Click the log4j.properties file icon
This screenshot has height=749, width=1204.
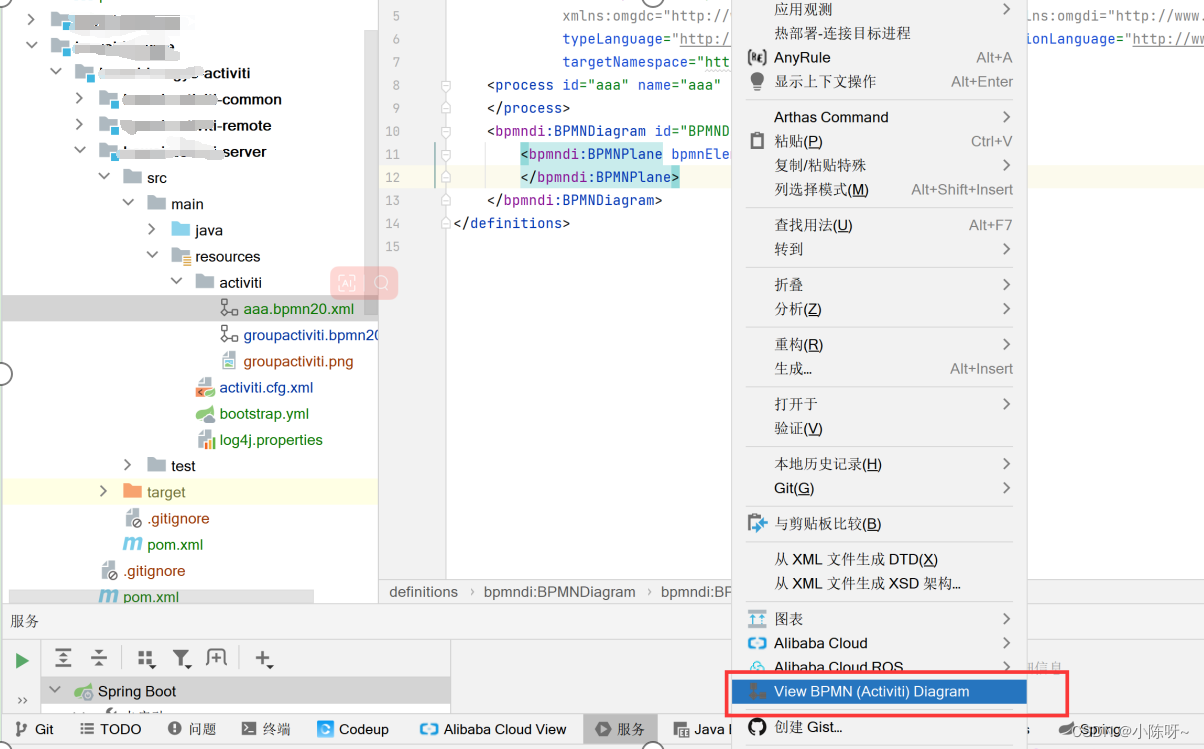pyautogui.click(x=205, y=440)
